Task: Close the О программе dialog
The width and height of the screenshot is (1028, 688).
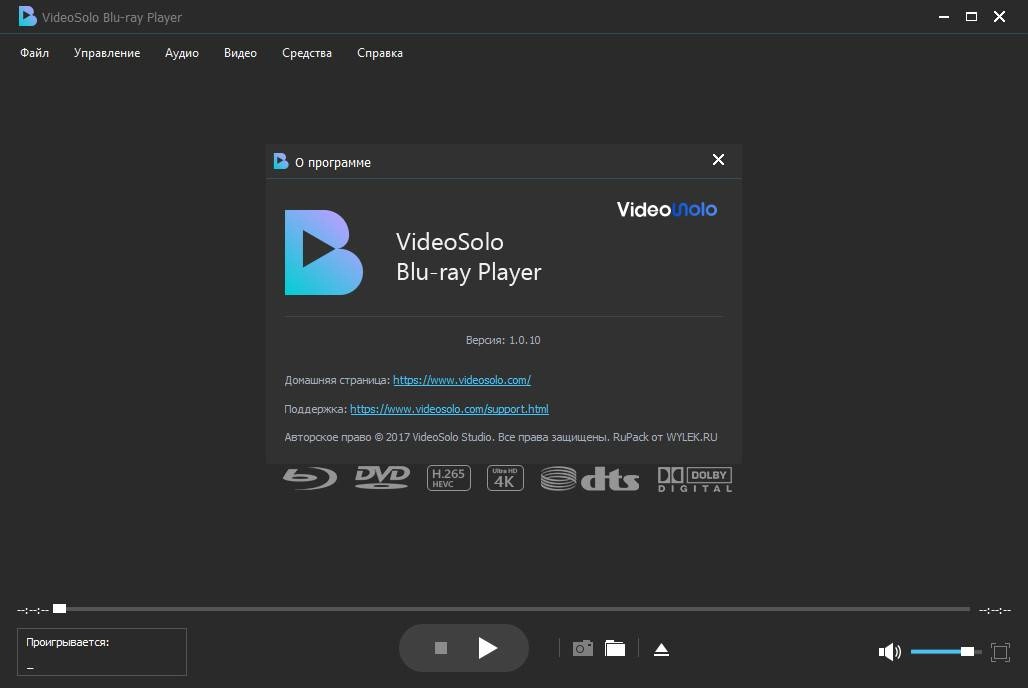Action: pos(719,160)
